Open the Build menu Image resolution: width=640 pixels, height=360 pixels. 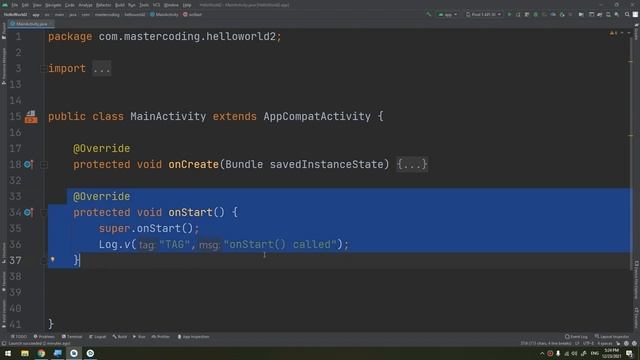tap(120, 5)
